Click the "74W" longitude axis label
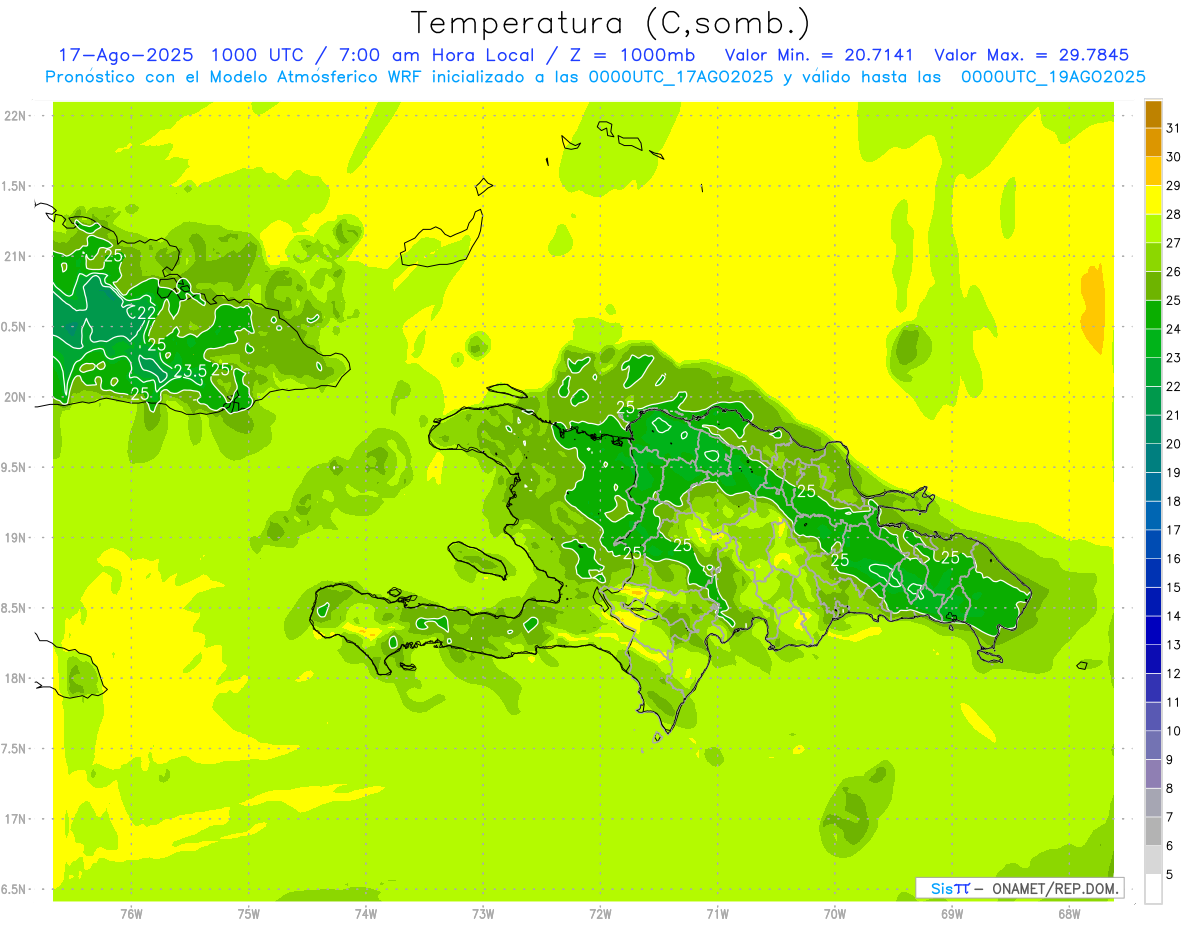Viewport: 1200px width, 927px height. point(366,913)
